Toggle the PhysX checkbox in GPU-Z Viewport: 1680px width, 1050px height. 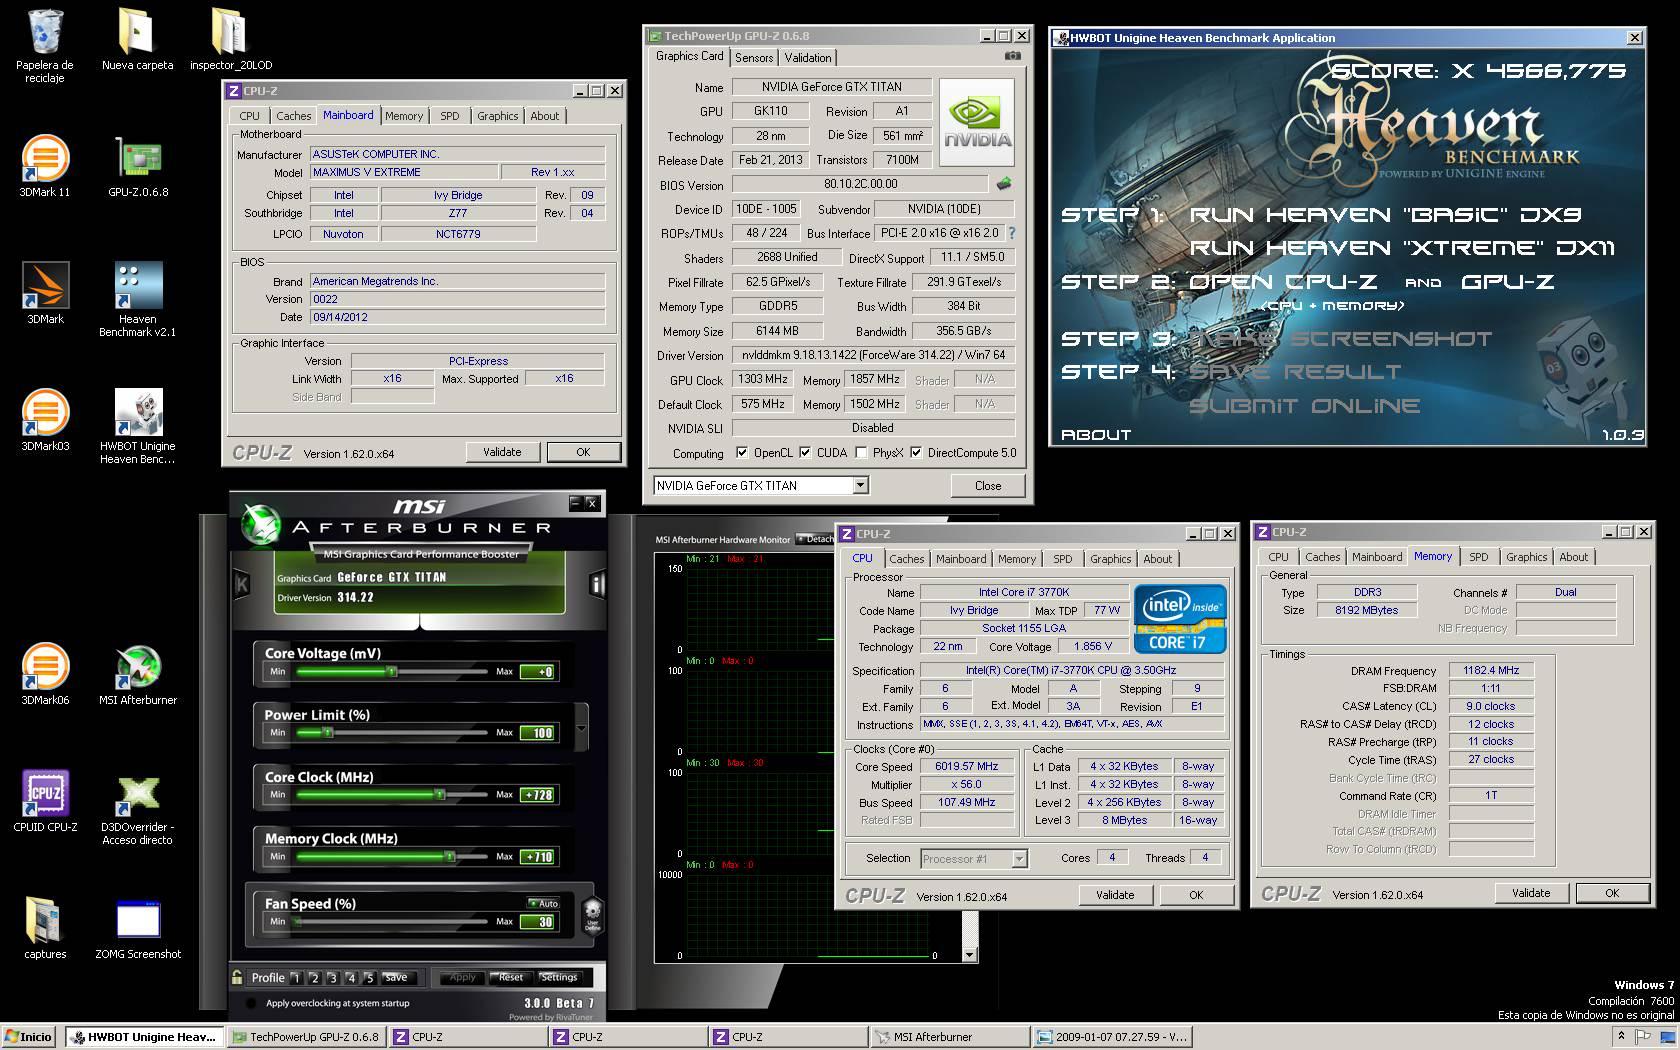pyautogui.click(x=861, y=453)
